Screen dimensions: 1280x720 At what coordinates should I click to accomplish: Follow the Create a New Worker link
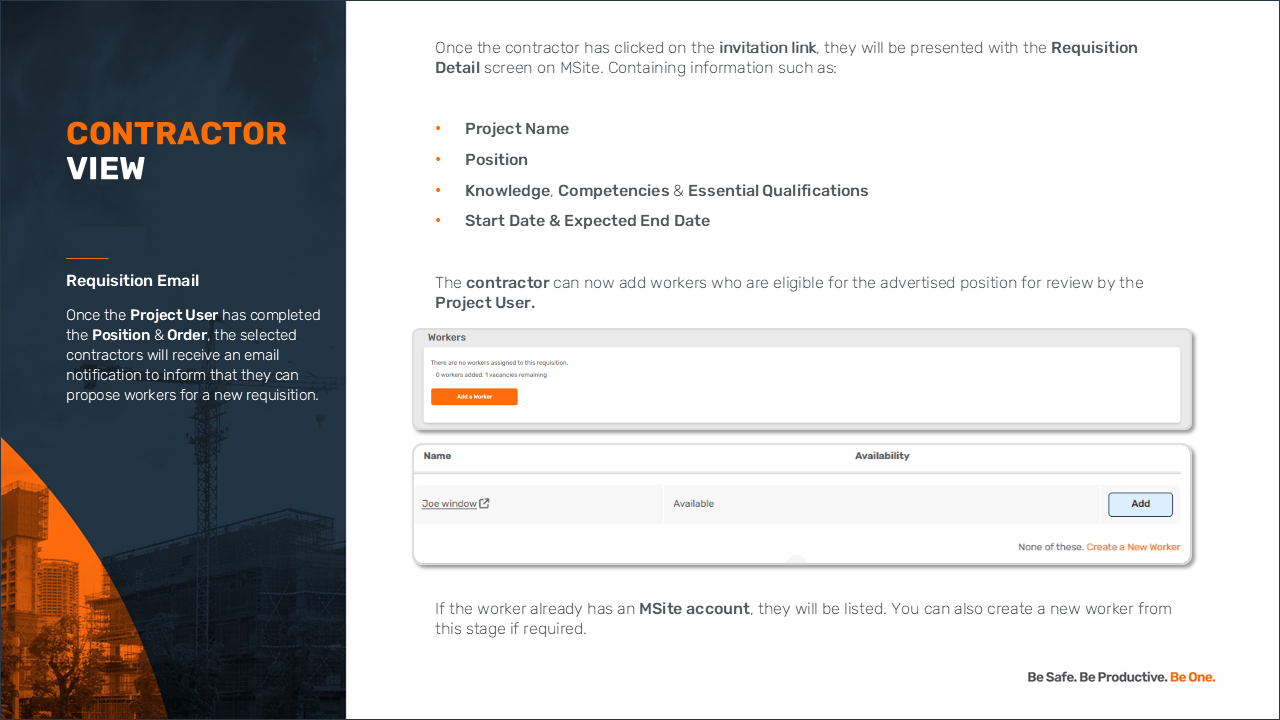click(x=1133, y=547)
